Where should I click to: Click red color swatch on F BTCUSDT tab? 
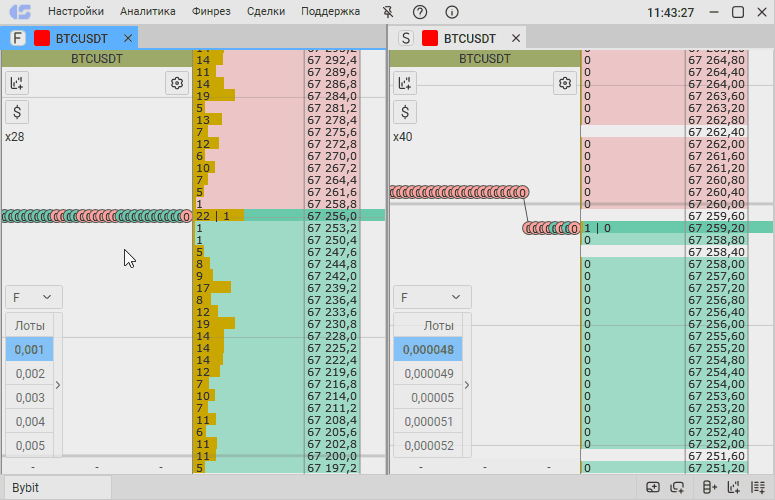(42, 38)
